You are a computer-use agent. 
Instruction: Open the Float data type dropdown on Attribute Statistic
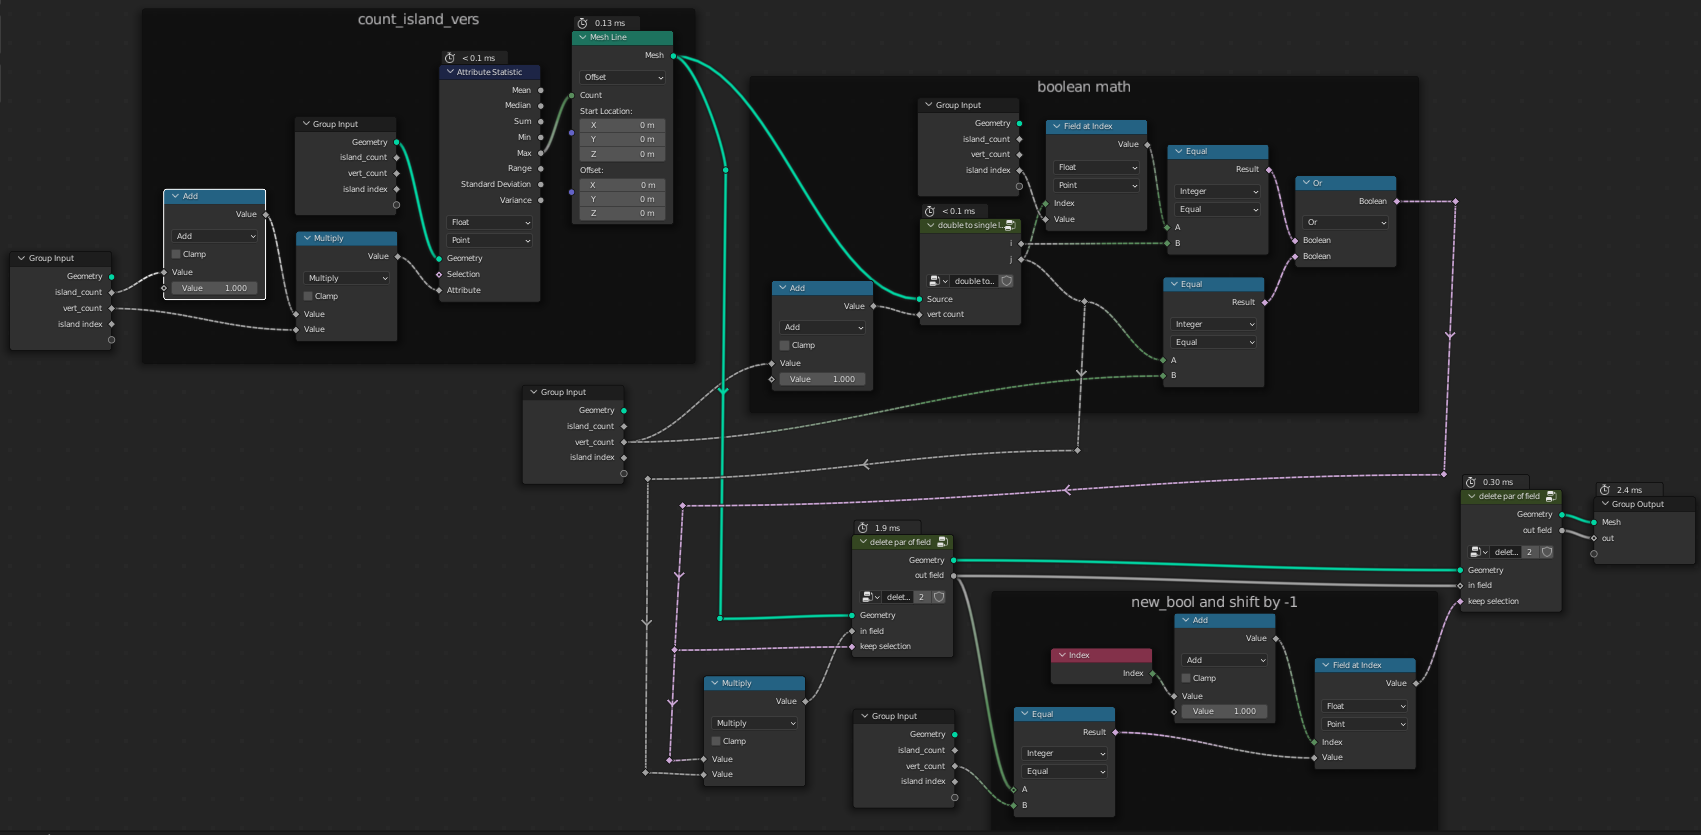point(490,222)
